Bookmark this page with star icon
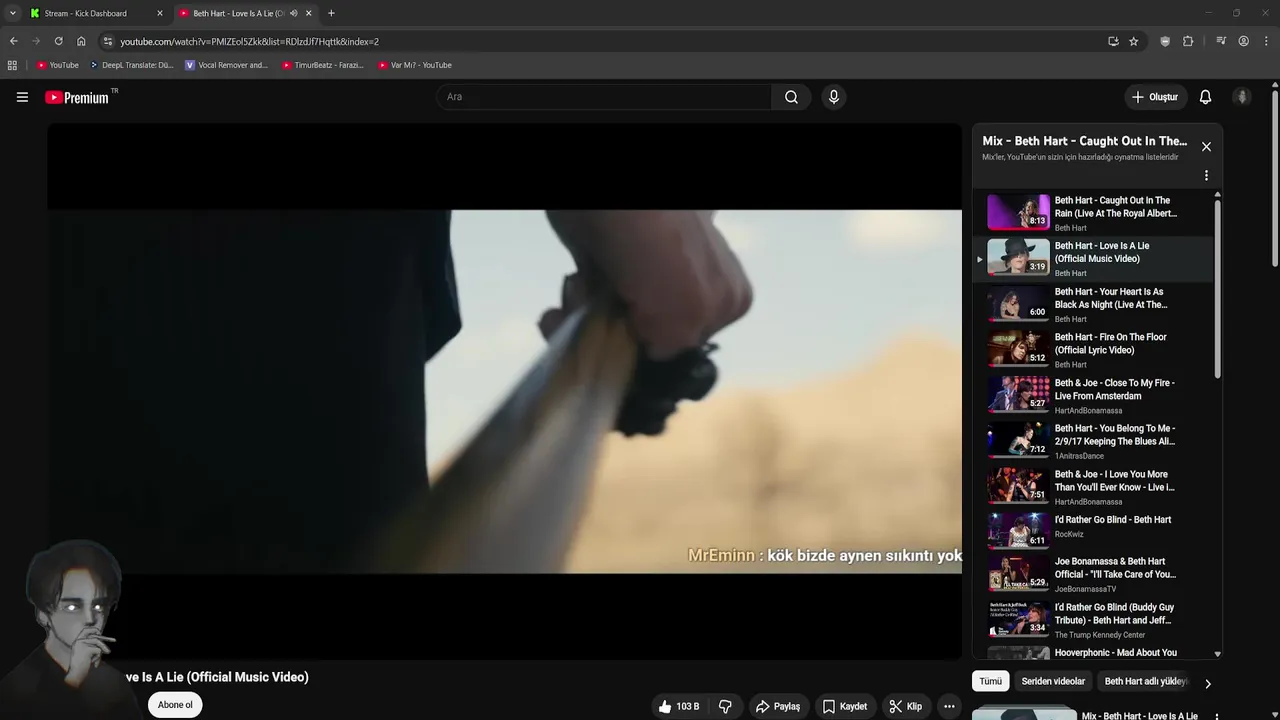The height and width of the screenshot is (720, 1280). [x=1133, y=41]
